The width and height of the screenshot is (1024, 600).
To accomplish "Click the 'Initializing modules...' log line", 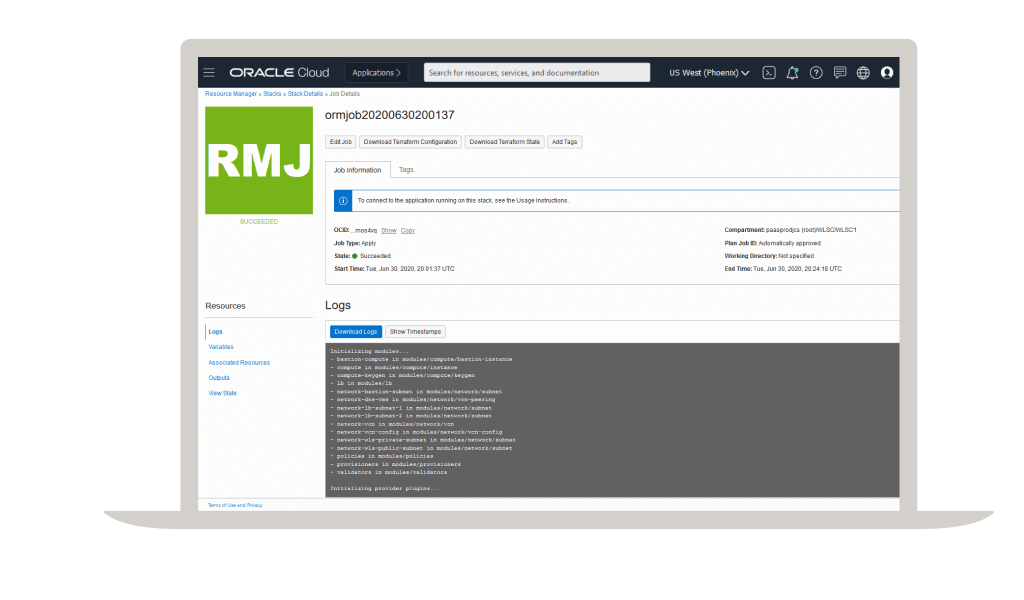I will 370,351.
